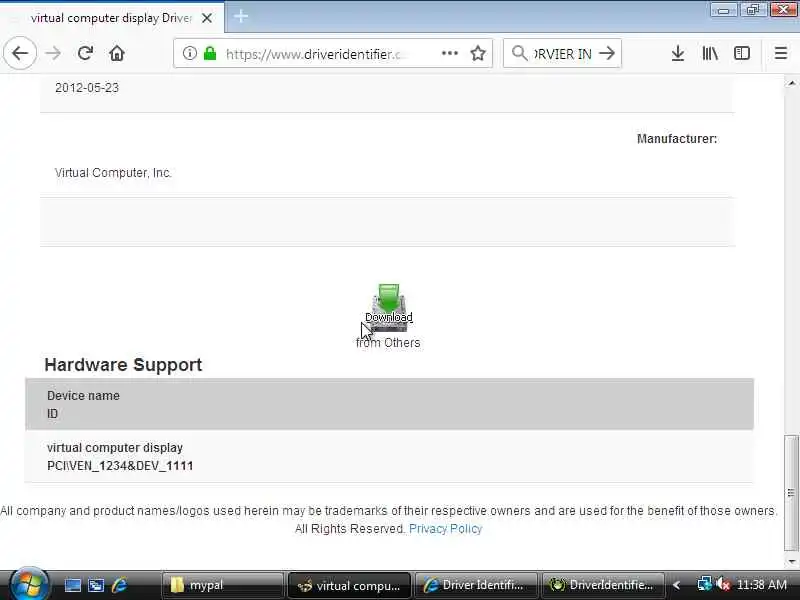Screen dimensions: 800x600
Task: Open a new browser tab
Action: (x=241, y=16)
